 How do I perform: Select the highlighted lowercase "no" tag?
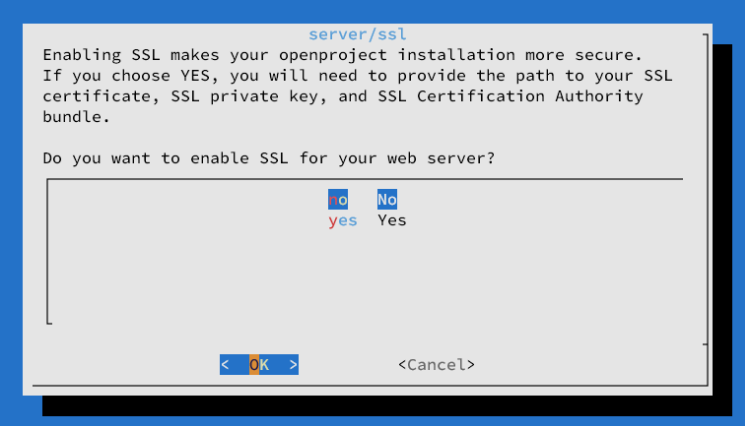pyautogui.click(x=338, y=200)
